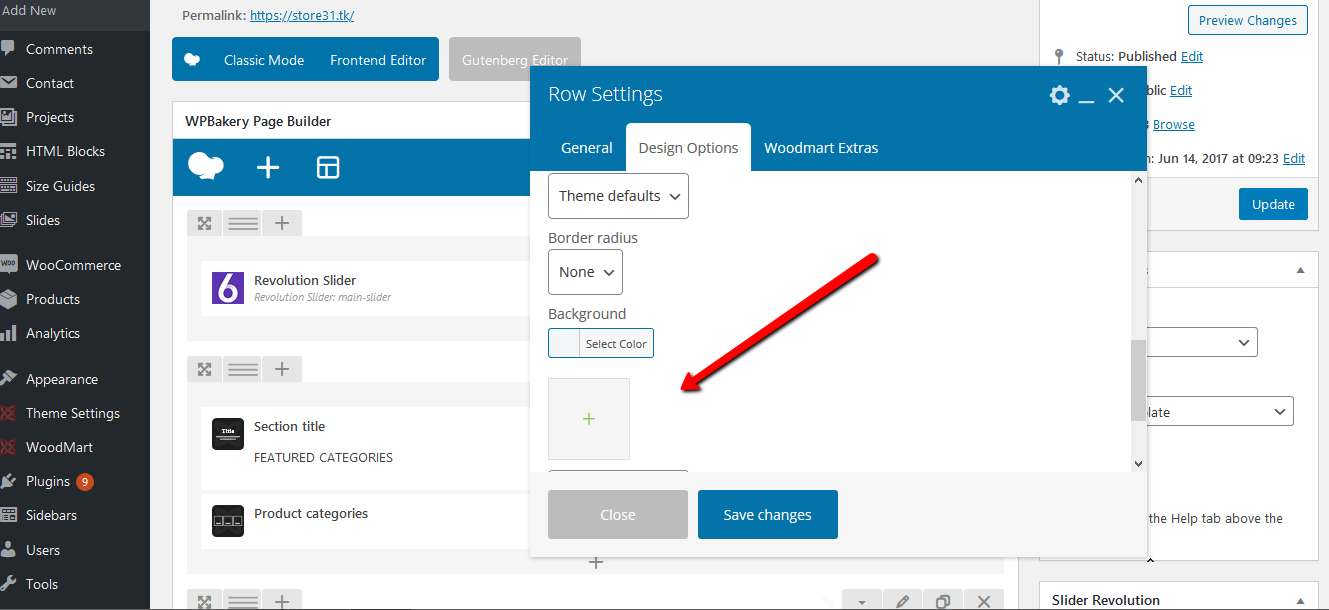The width and height of the screenshot is (1329, 610).
Task: Add new element with toolbar plus icon
Action: [268, 167]
